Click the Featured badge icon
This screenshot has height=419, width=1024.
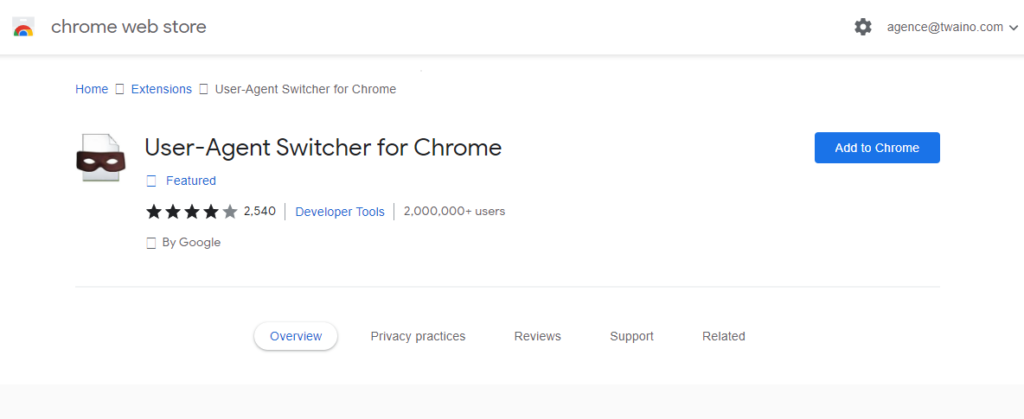click(151, 181)
